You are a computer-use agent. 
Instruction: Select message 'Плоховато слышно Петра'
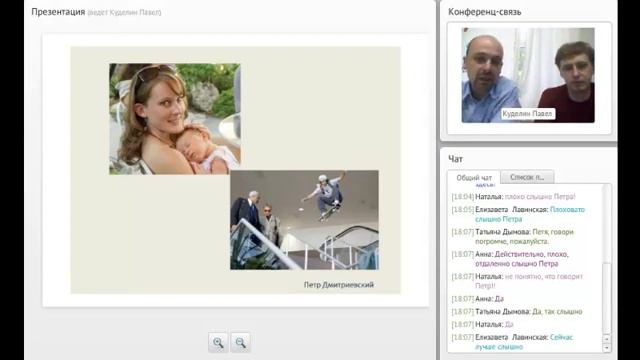[x=518, y=214]
